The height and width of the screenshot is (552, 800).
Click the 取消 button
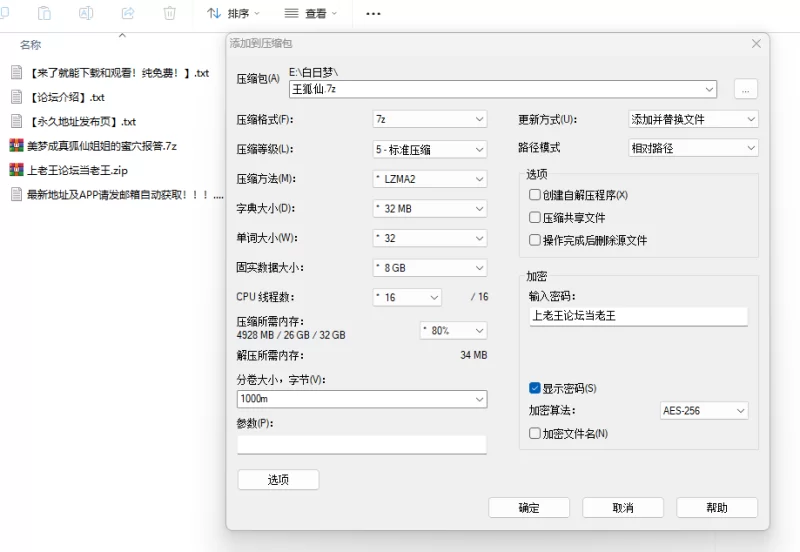(623, 508)
